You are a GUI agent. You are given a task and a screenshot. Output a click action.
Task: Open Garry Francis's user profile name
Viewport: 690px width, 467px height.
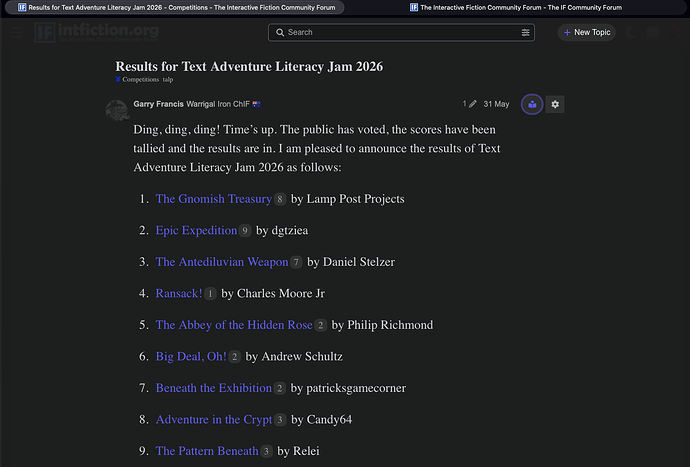[x=158, y=104]
